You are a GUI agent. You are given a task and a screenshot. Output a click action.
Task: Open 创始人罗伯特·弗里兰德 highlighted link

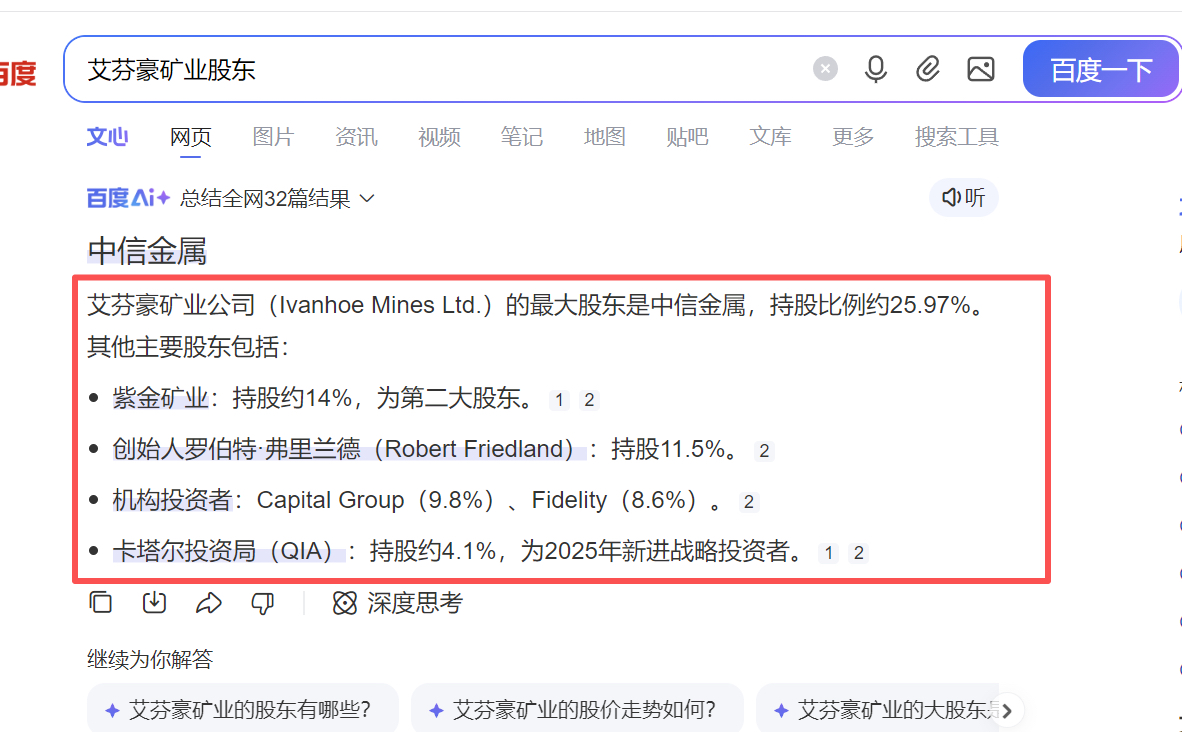pyautogui.click(x=349, y=449)
